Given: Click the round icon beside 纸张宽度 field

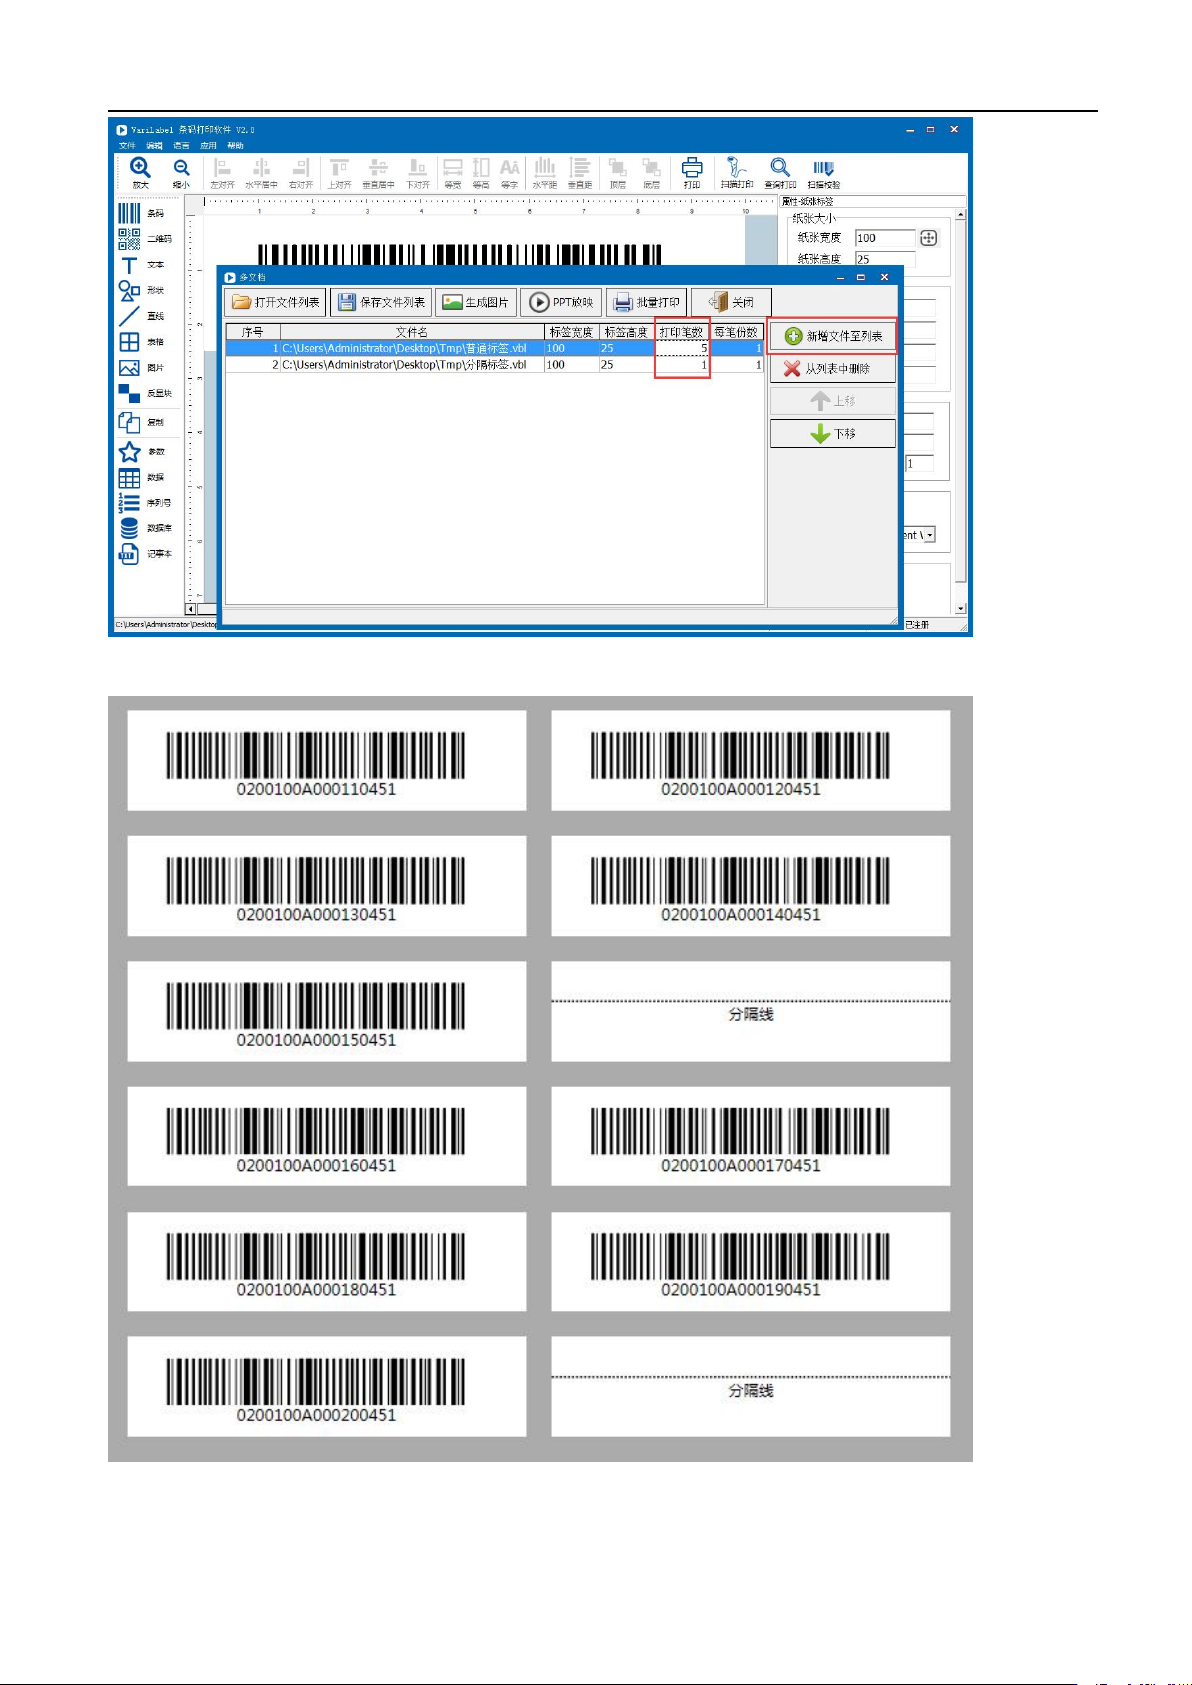Looking at the screenshot, I should tap(929, 238).
